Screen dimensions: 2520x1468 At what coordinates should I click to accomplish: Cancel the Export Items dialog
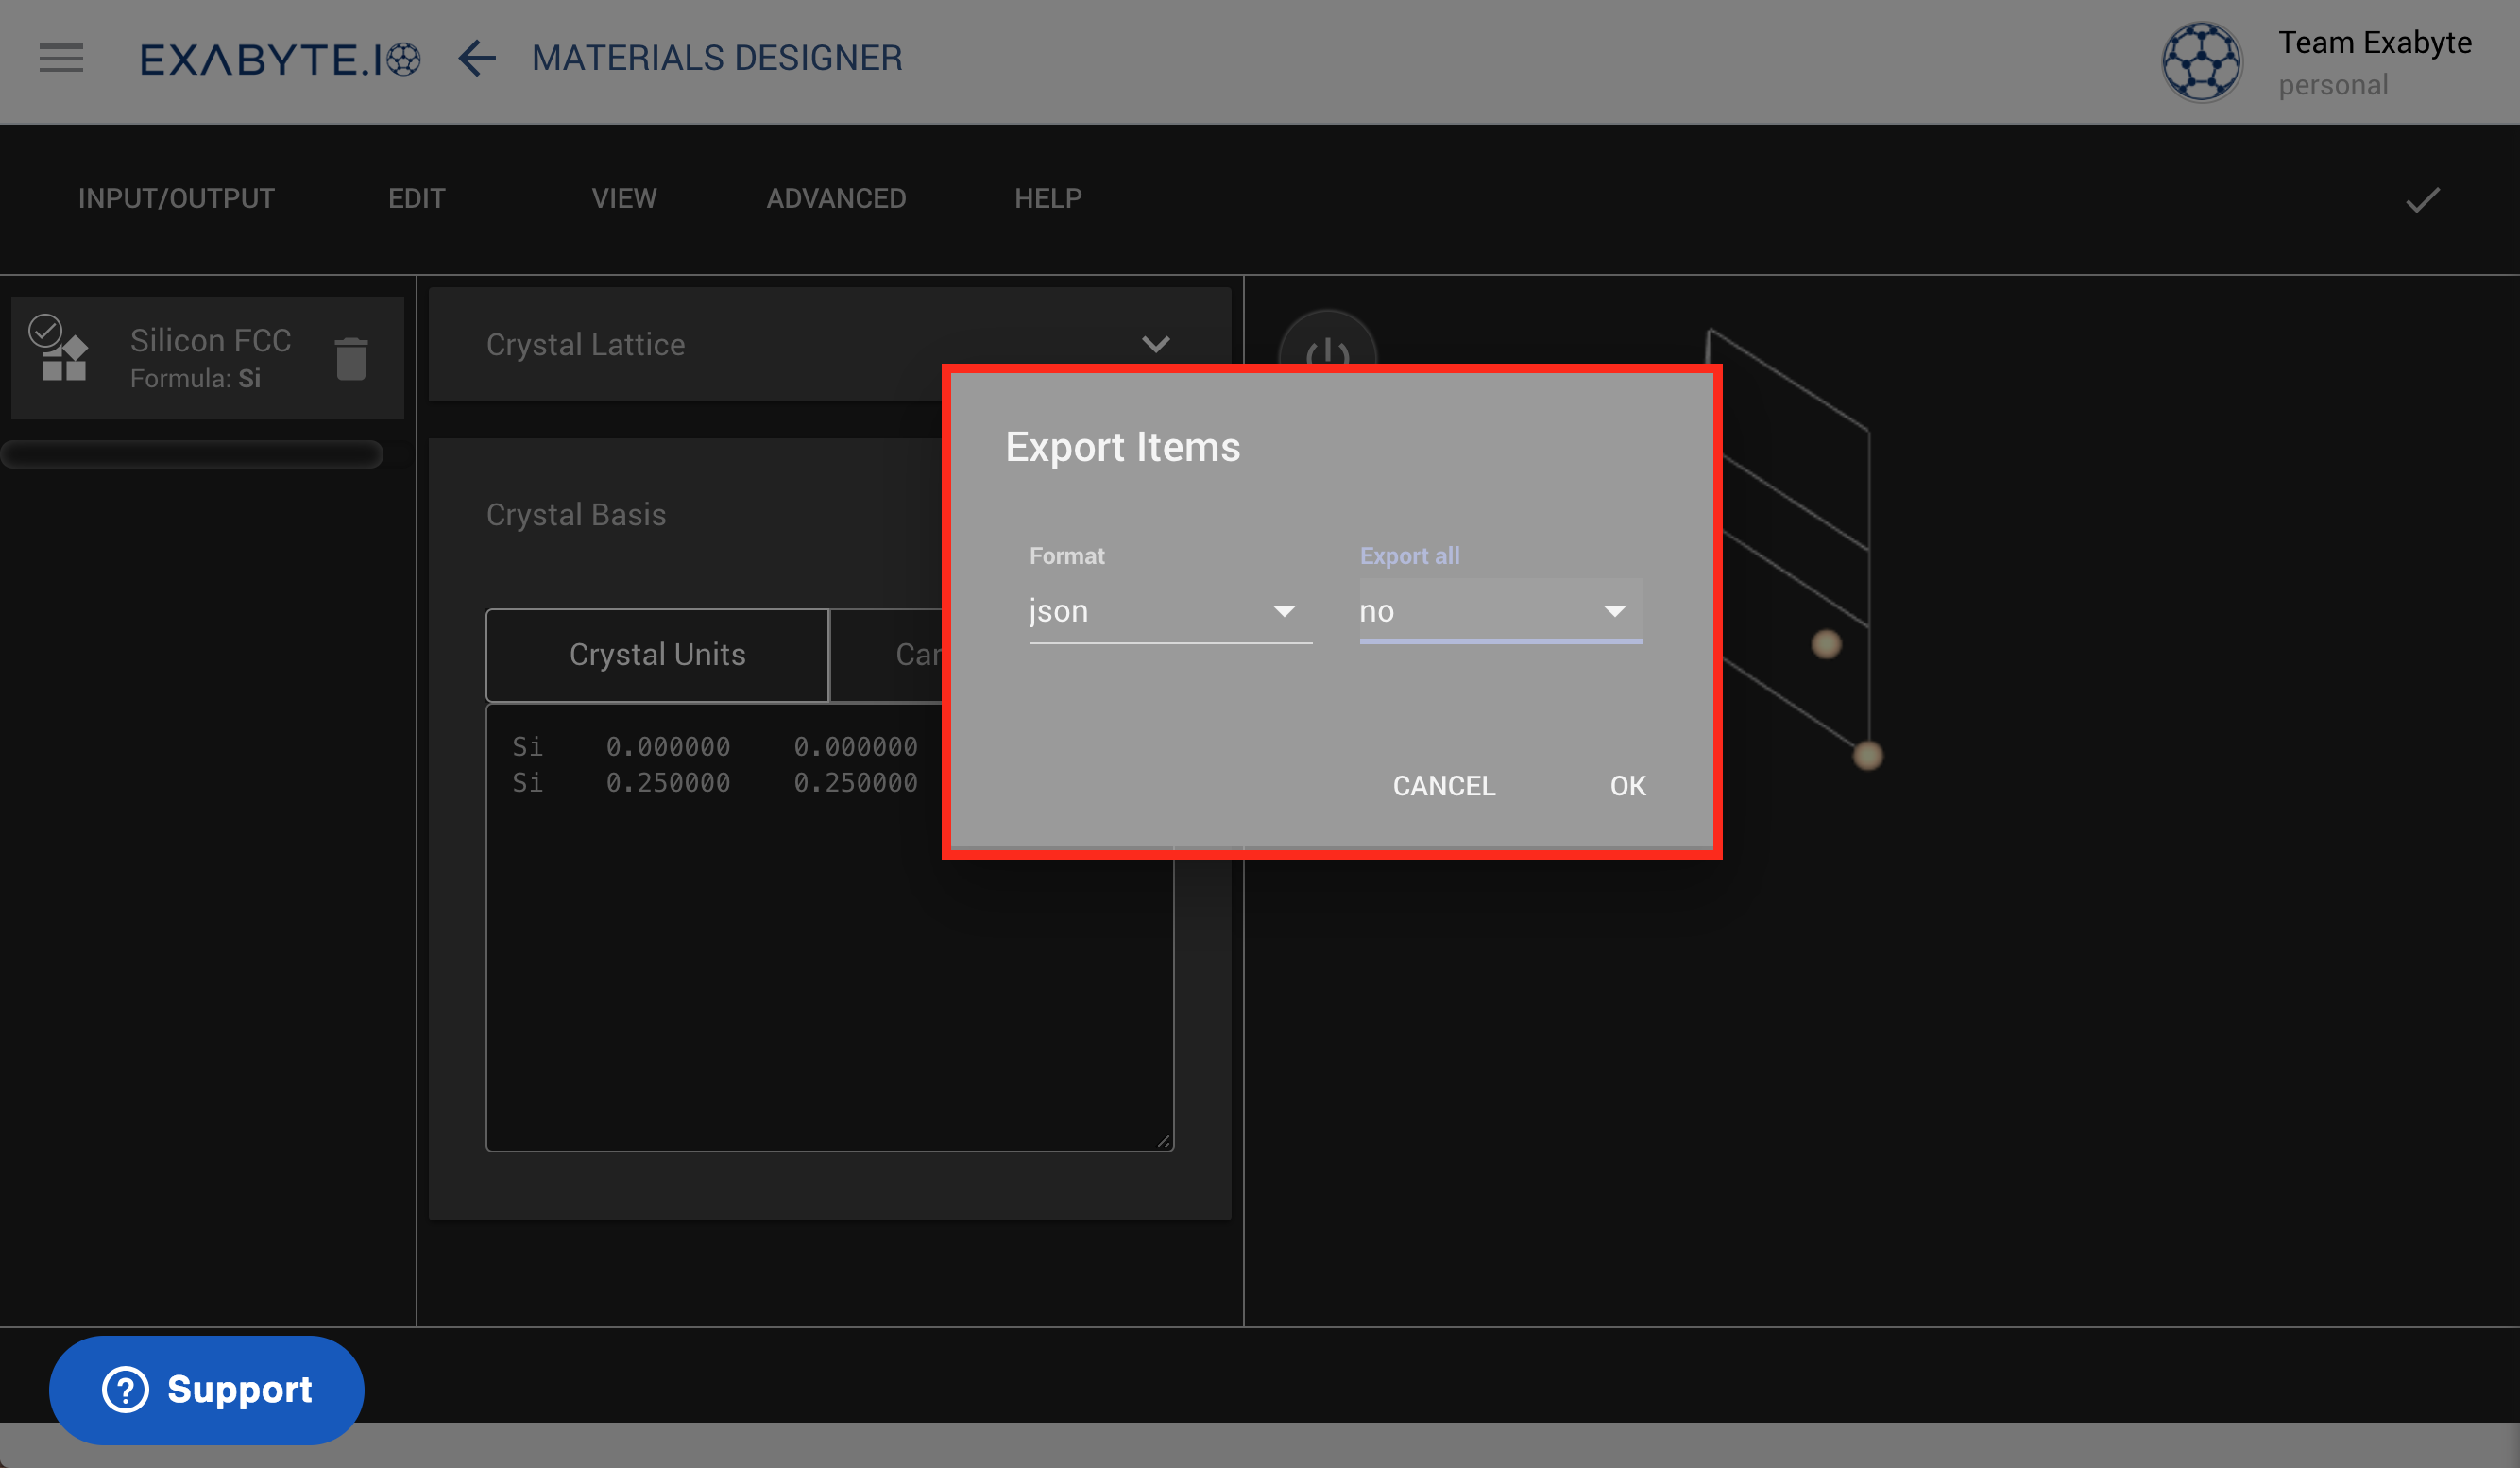point(1443,786)
